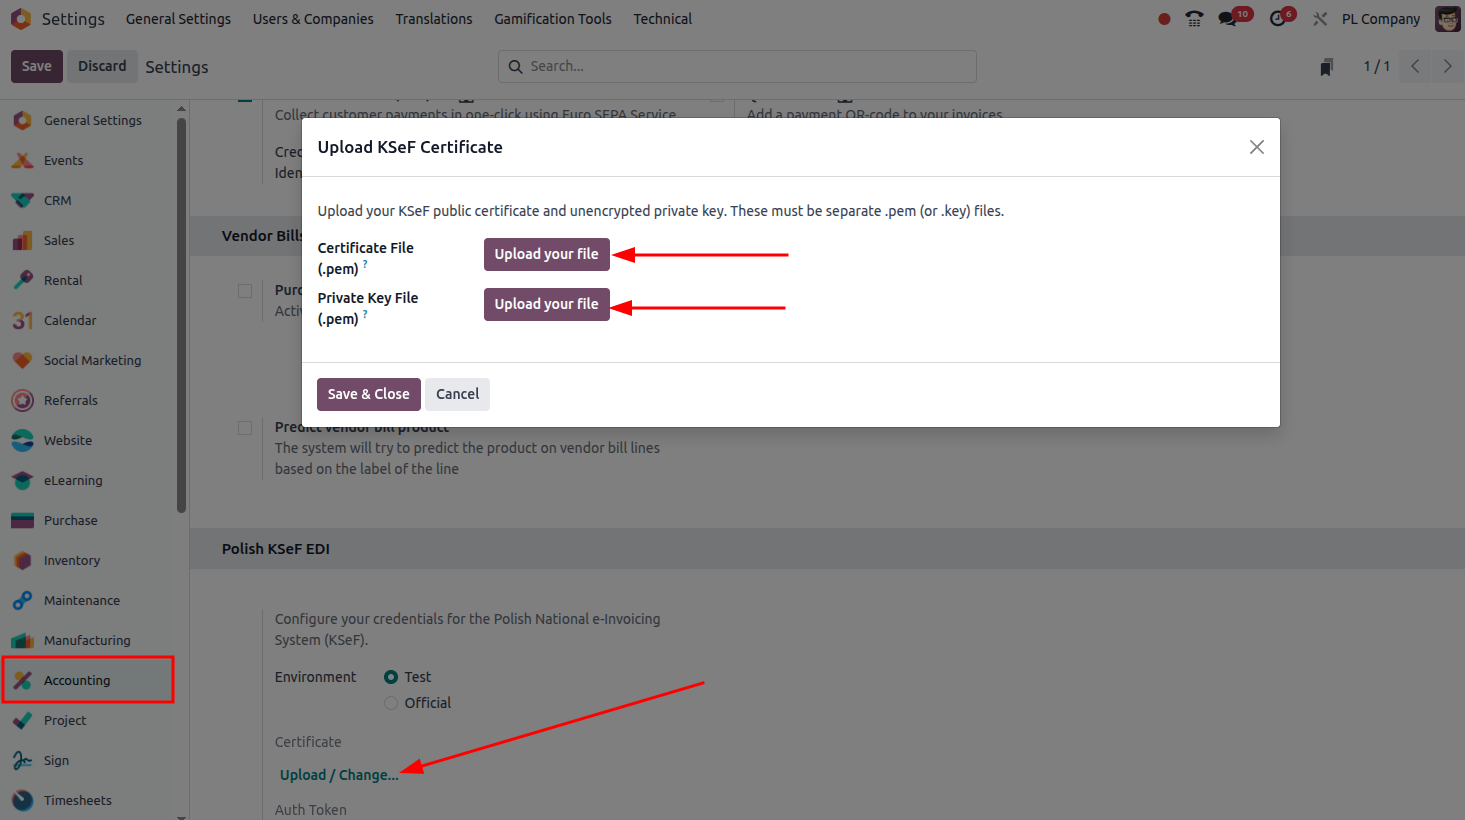The height and width of the screenshot is (820, 1465).
Task: Open the Gamification Tools menu
Action: pos(552,19)
